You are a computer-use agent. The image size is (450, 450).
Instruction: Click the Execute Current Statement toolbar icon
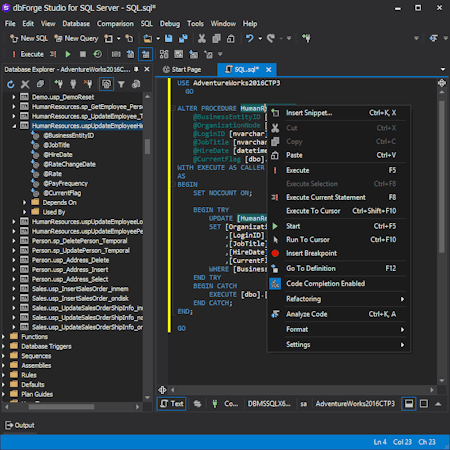53,54
